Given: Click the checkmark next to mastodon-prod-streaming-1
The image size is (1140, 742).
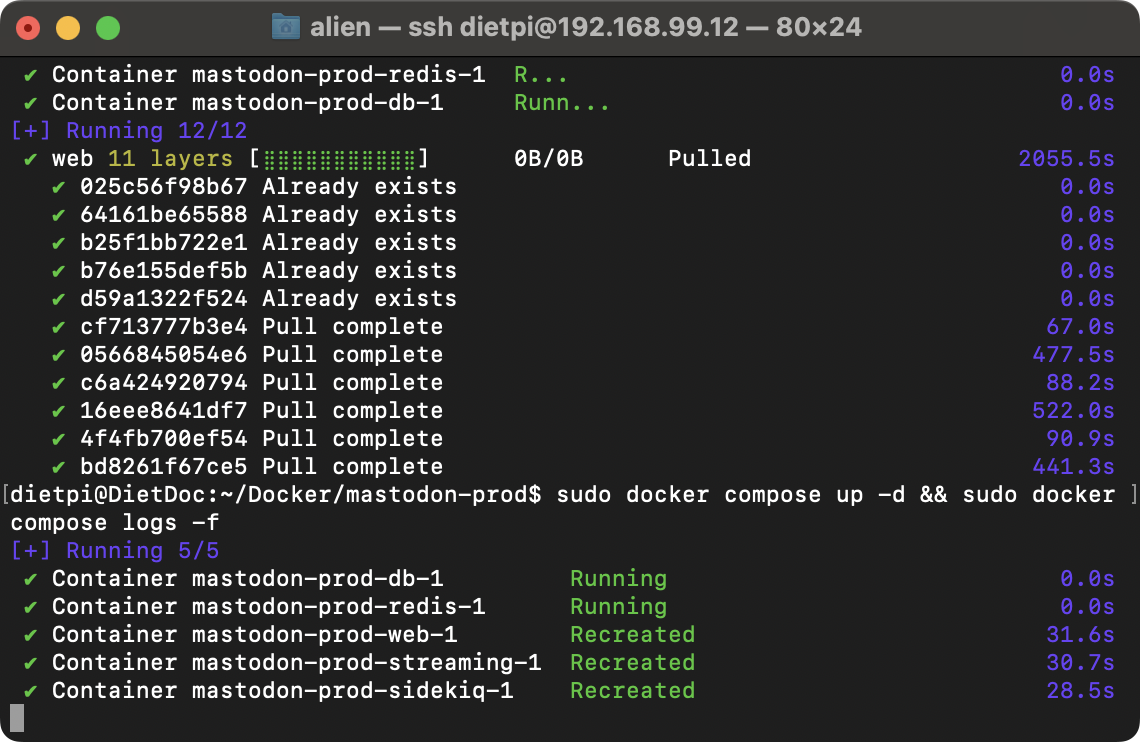Looking at the screenshot, I should (31, 663).
